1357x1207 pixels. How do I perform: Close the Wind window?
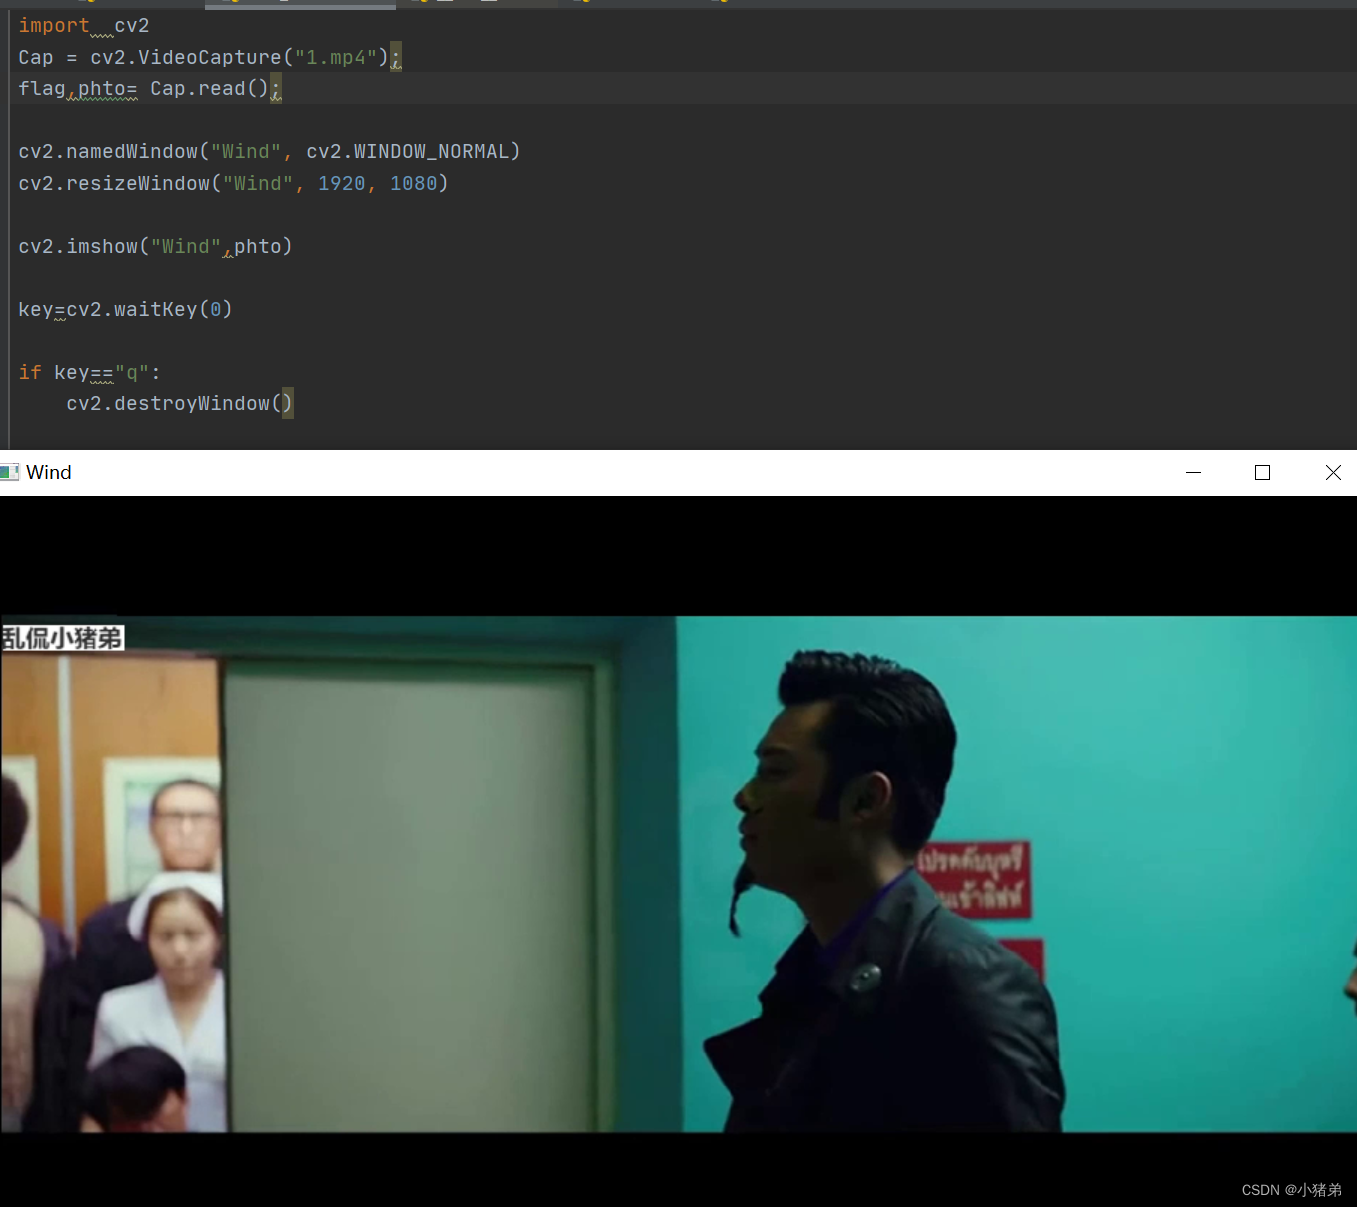click(x=1332, y=472)
